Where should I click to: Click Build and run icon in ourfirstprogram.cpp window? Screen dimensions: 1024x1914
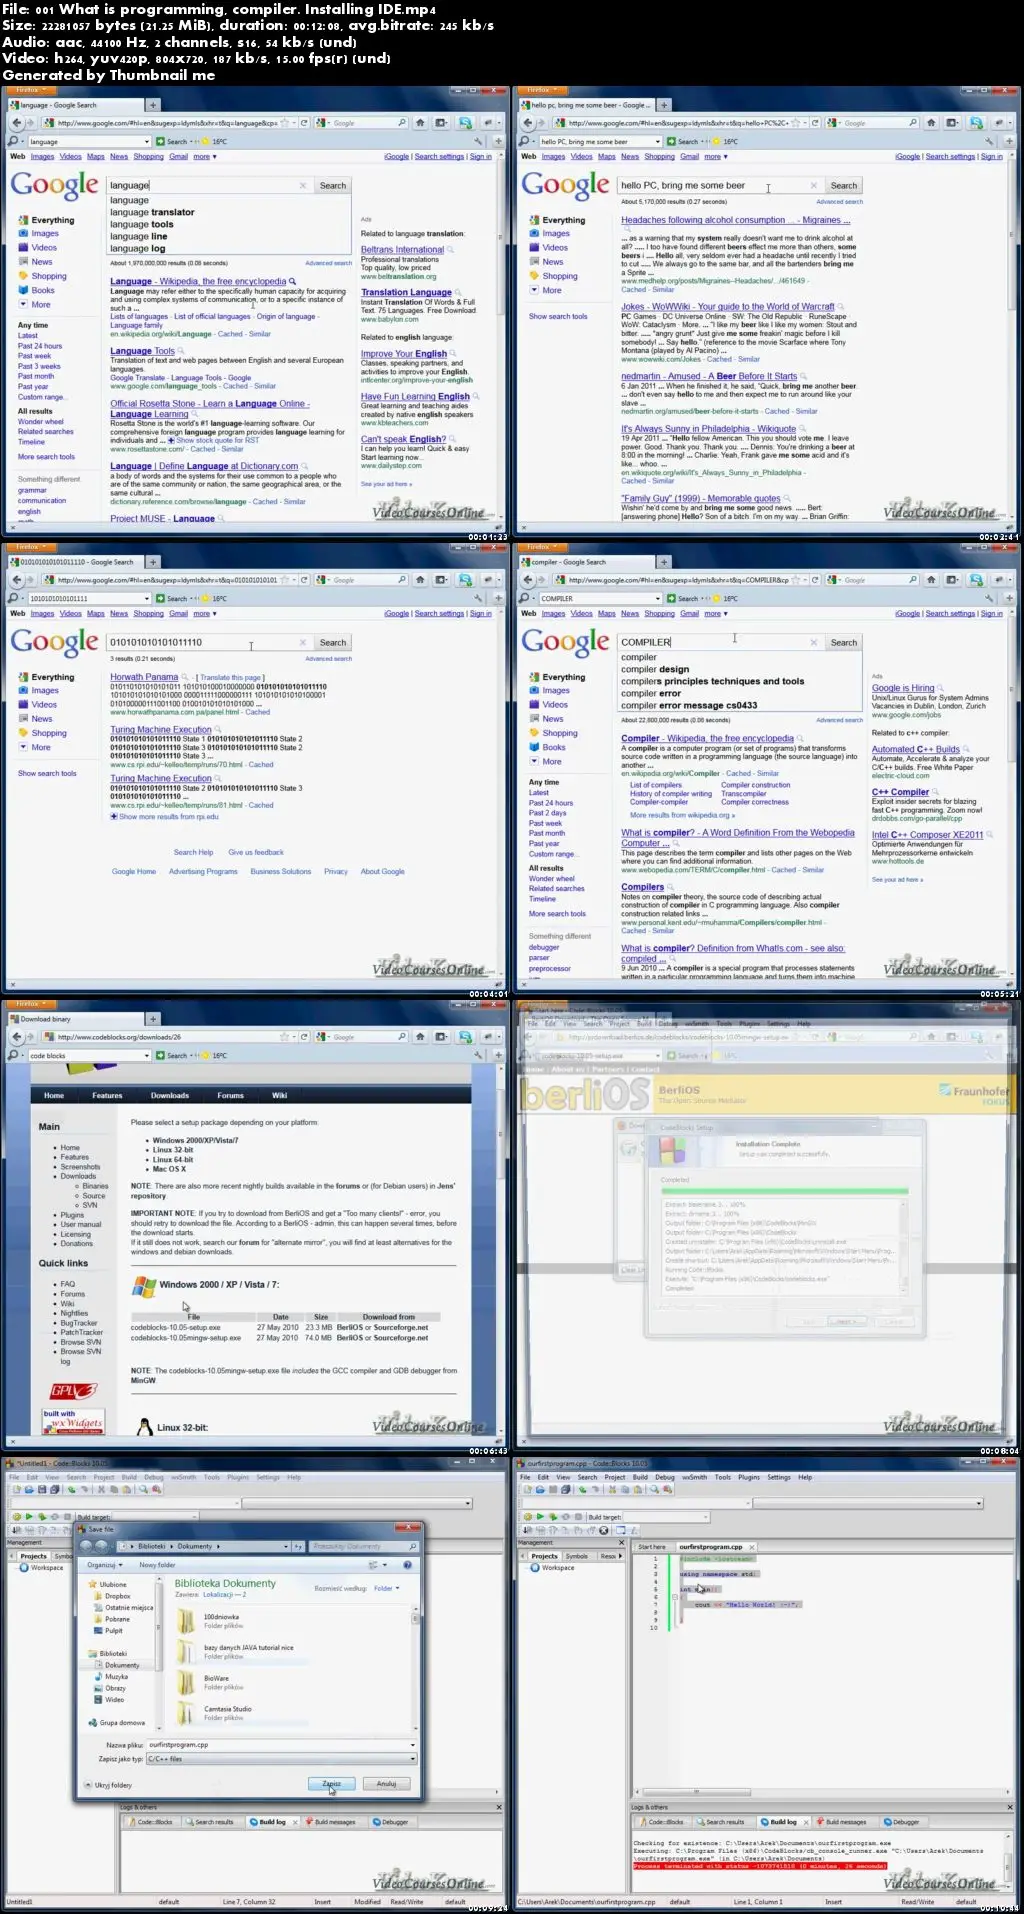551,1517
